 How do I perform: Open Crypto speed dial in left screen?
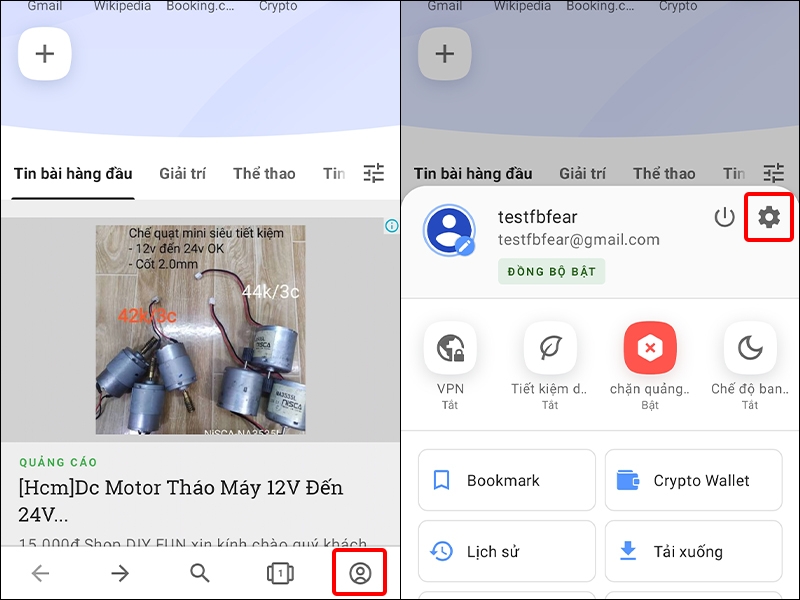278,6
